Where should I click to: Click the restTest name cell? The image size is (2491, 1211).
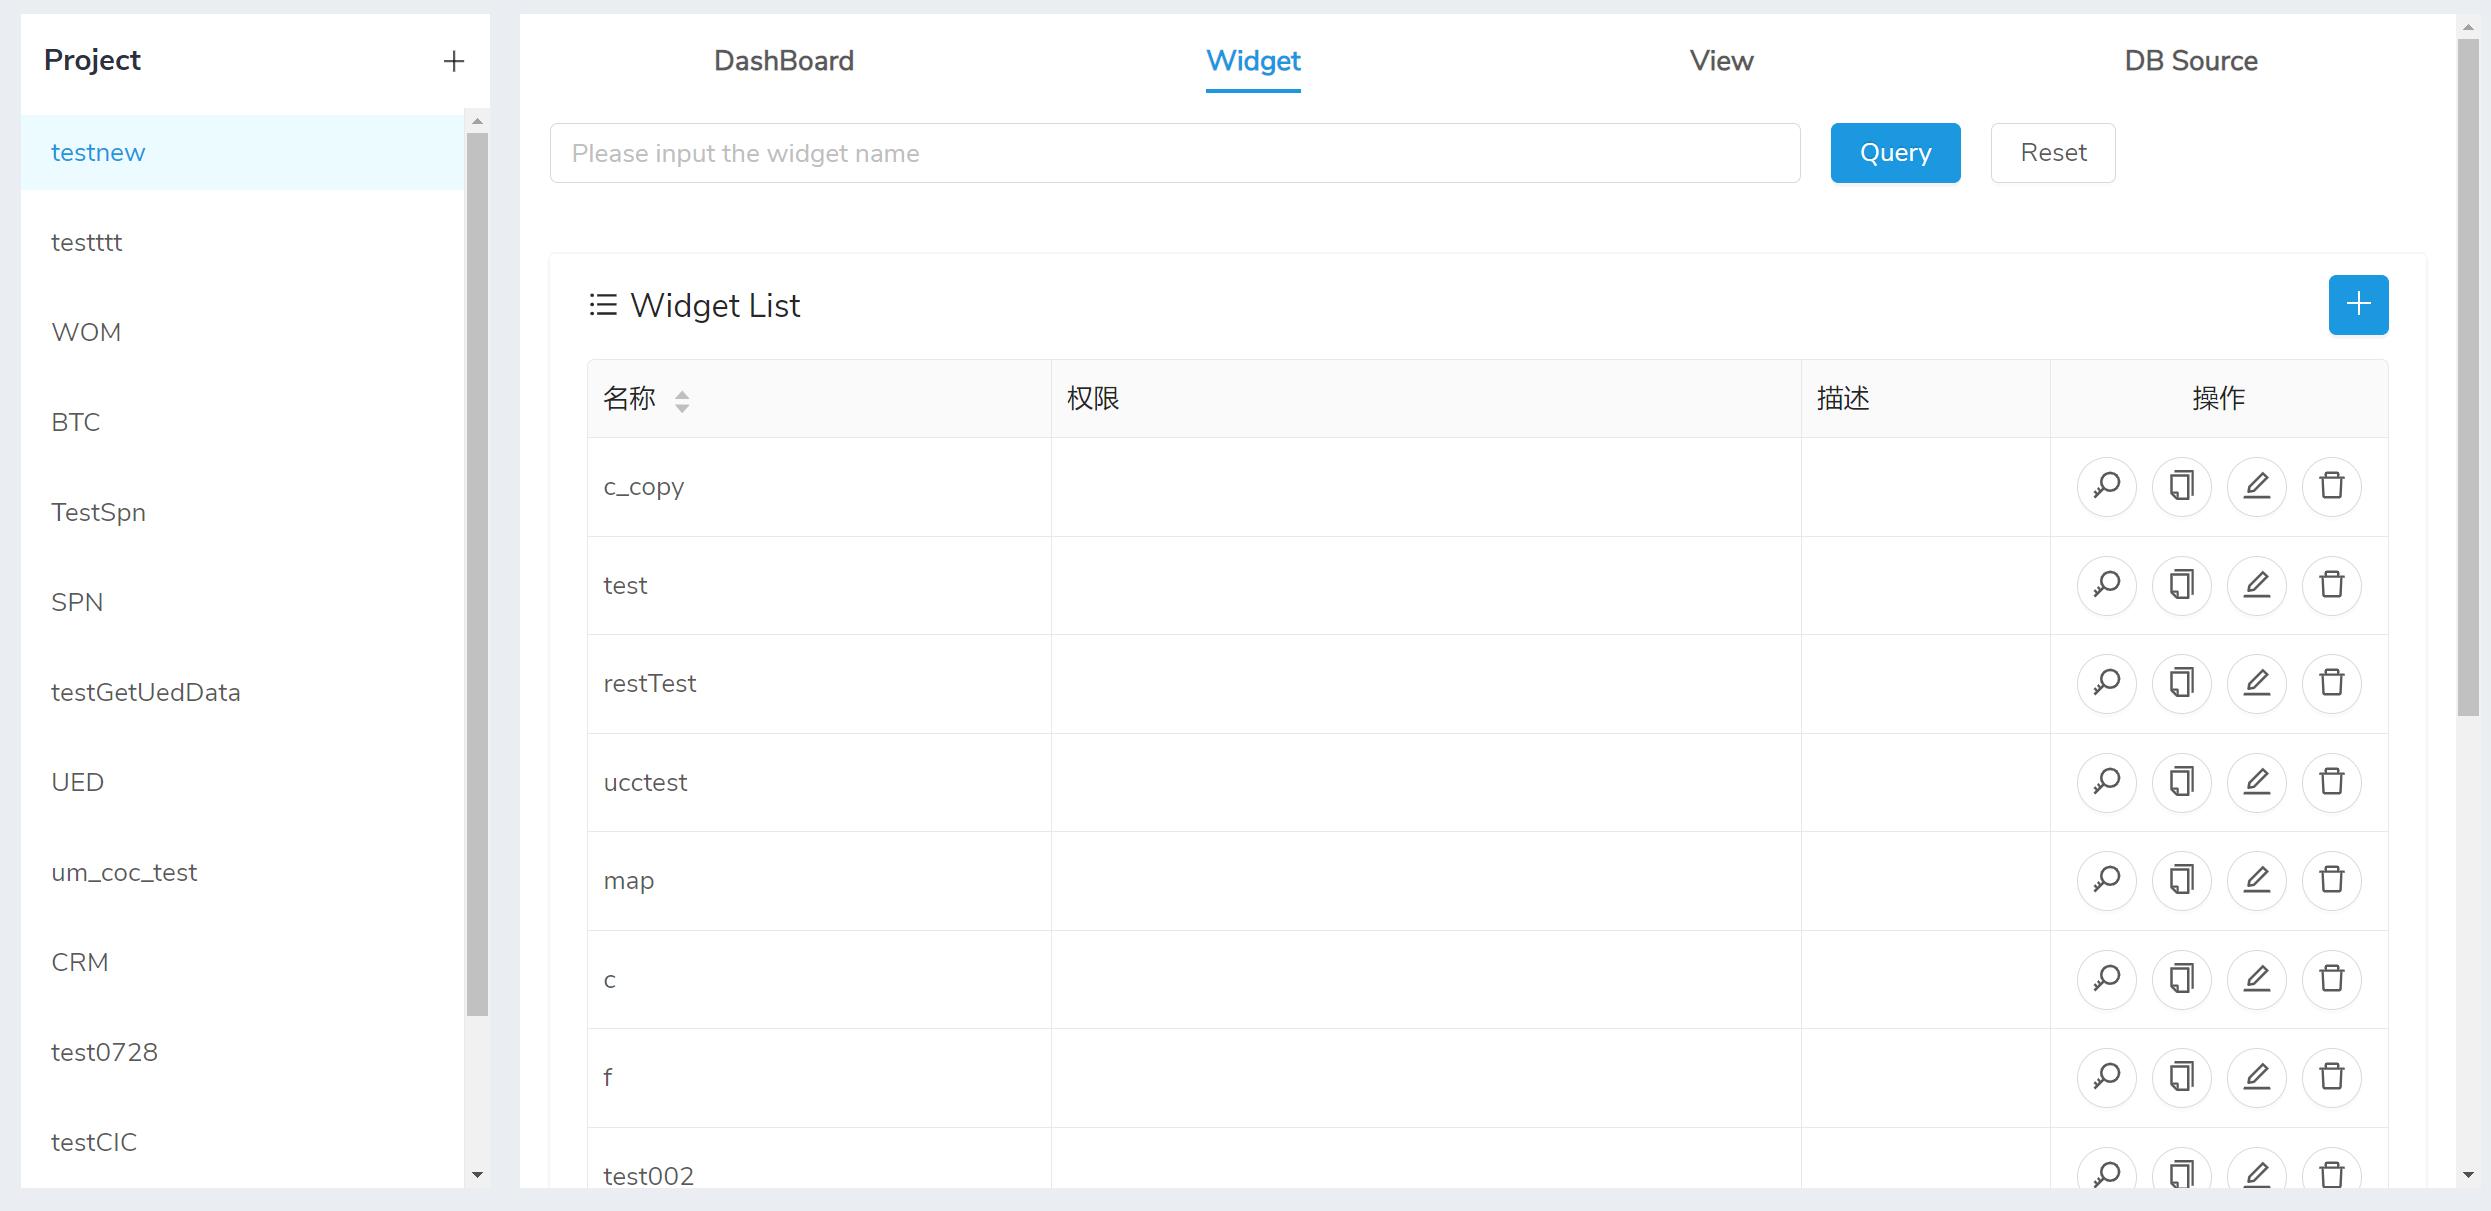point(819,684)
